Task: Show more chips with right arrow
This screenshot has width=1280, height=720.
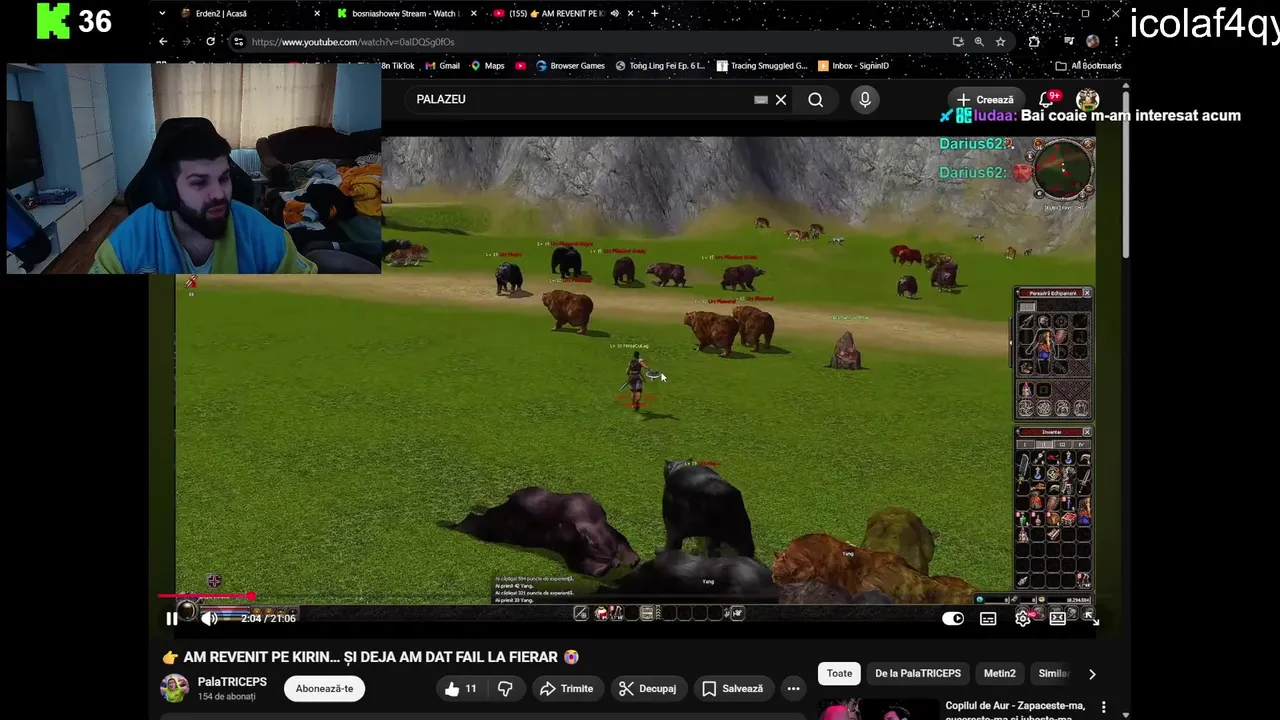Action: point(1092,674)
